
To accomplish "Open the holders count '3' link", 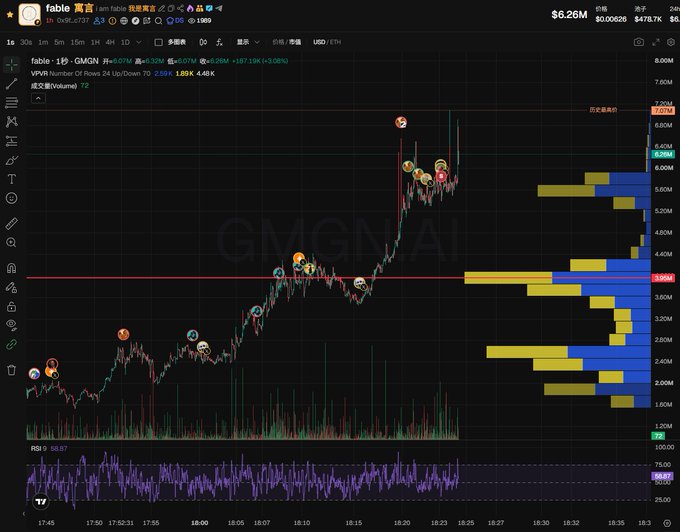I will click(x=99, y=20).
